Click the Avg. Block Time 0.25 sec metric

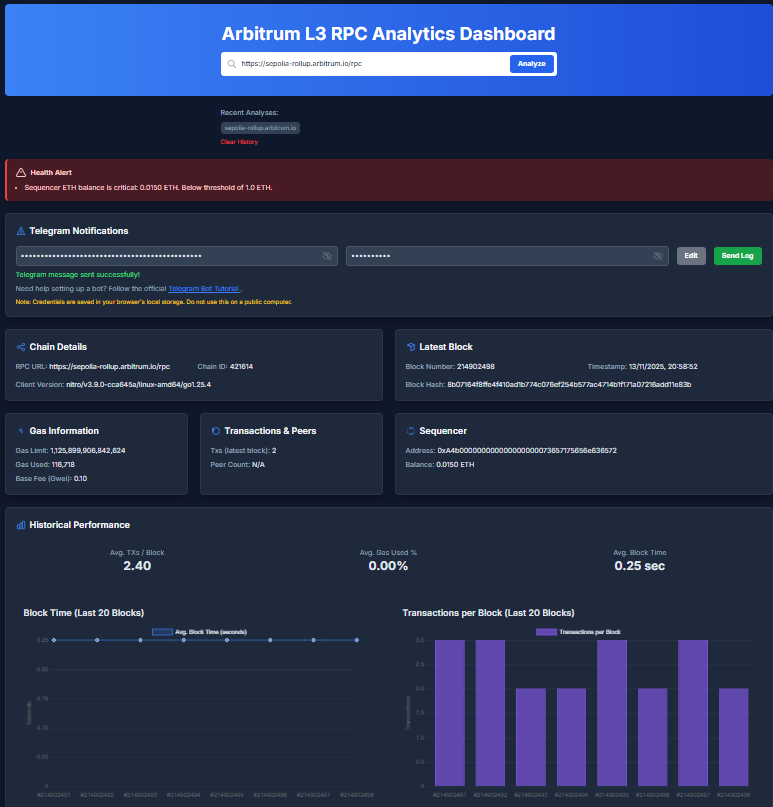[x=640, y=566]
